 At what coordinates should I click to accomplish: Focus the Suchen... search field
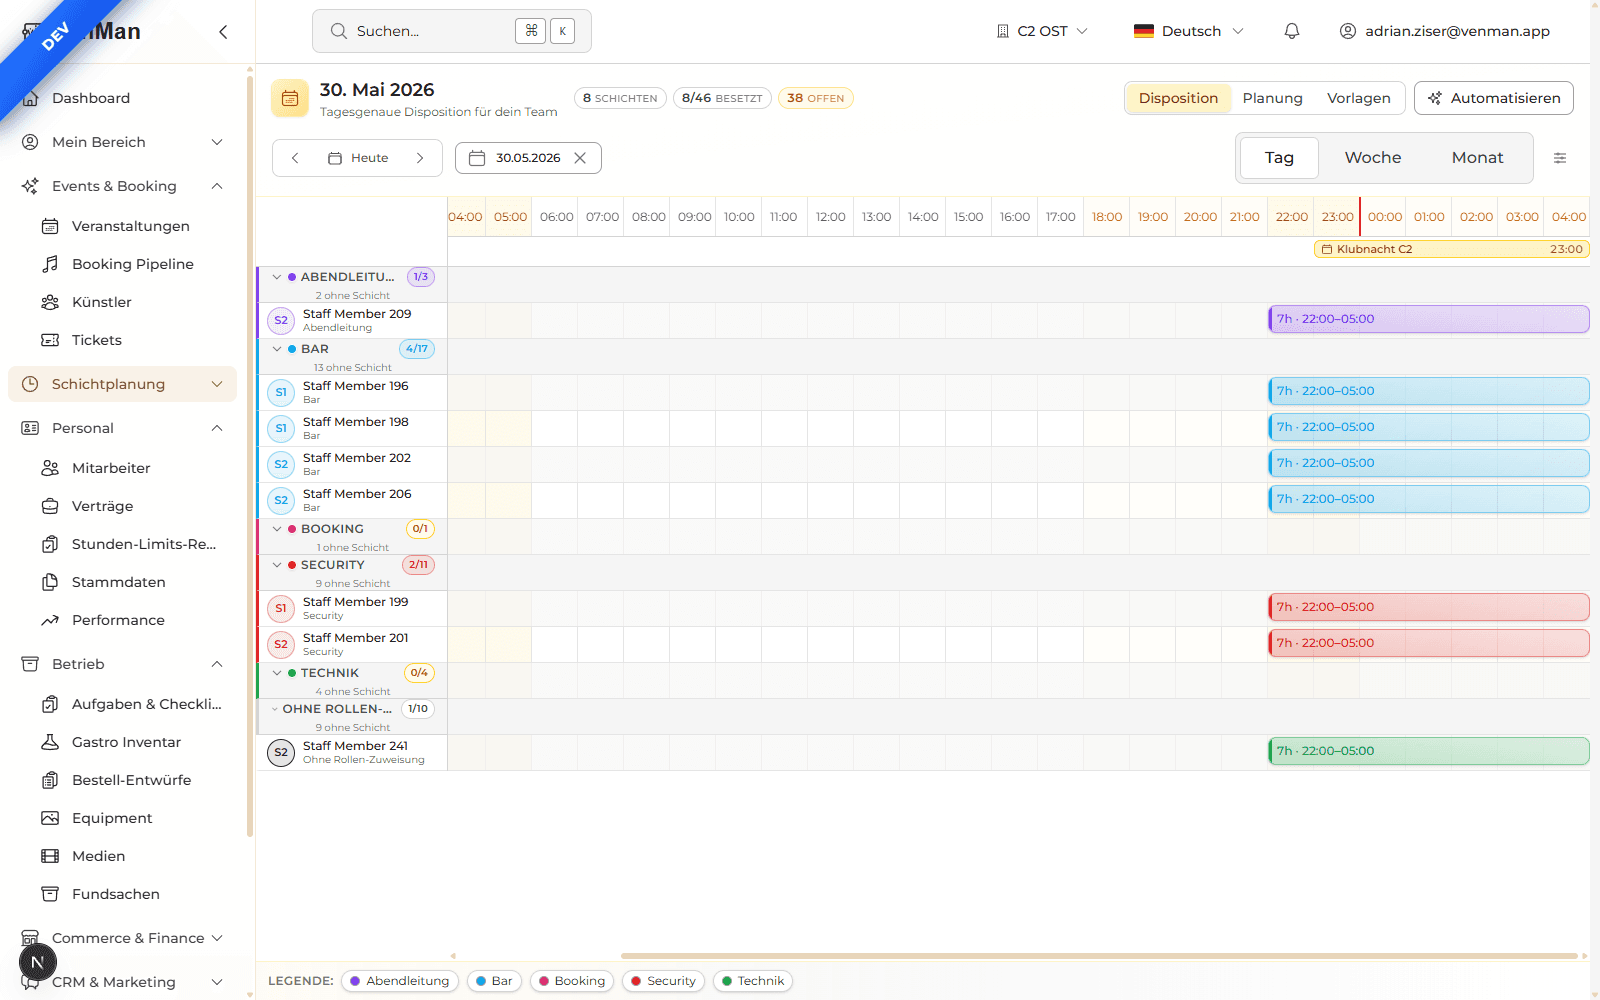452,31
